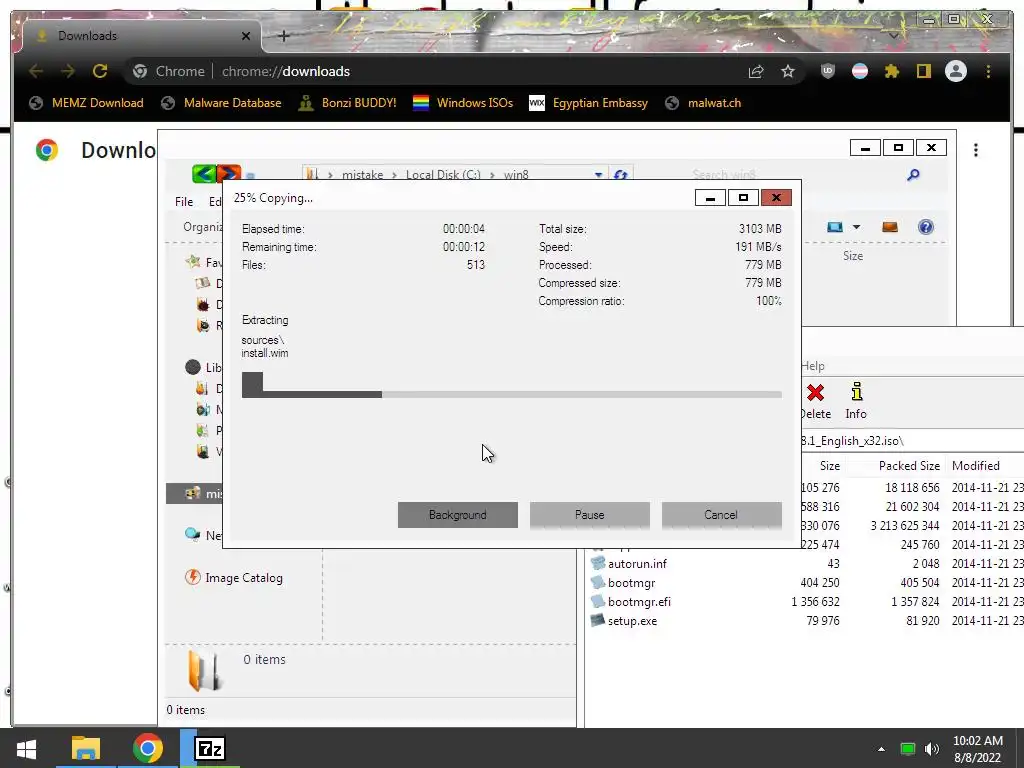Cancel the copying operation
This screenshot has height=768, width=1024.
point(722,515)
